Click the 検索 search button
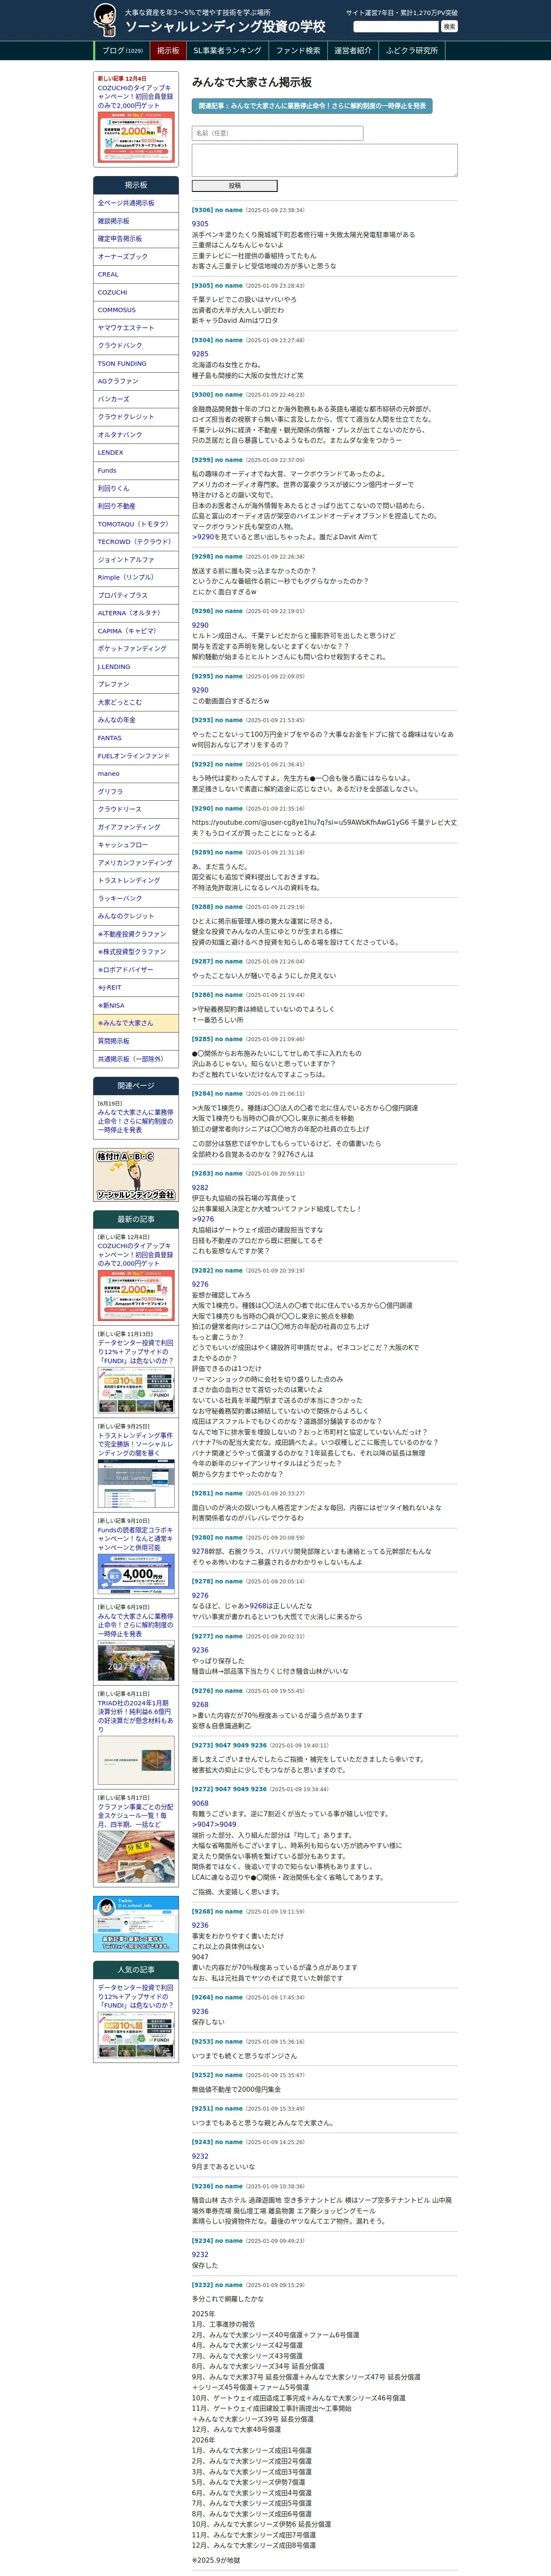The height and width of the screenshot is (2576, 551). pos(449,27)
